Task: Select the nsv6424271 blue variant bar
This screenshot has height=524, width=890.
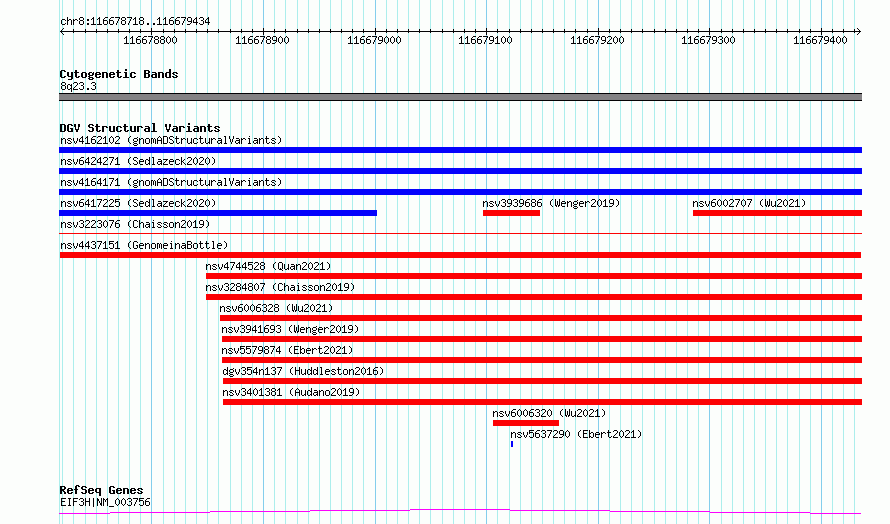Action: [x=460, y=171]
